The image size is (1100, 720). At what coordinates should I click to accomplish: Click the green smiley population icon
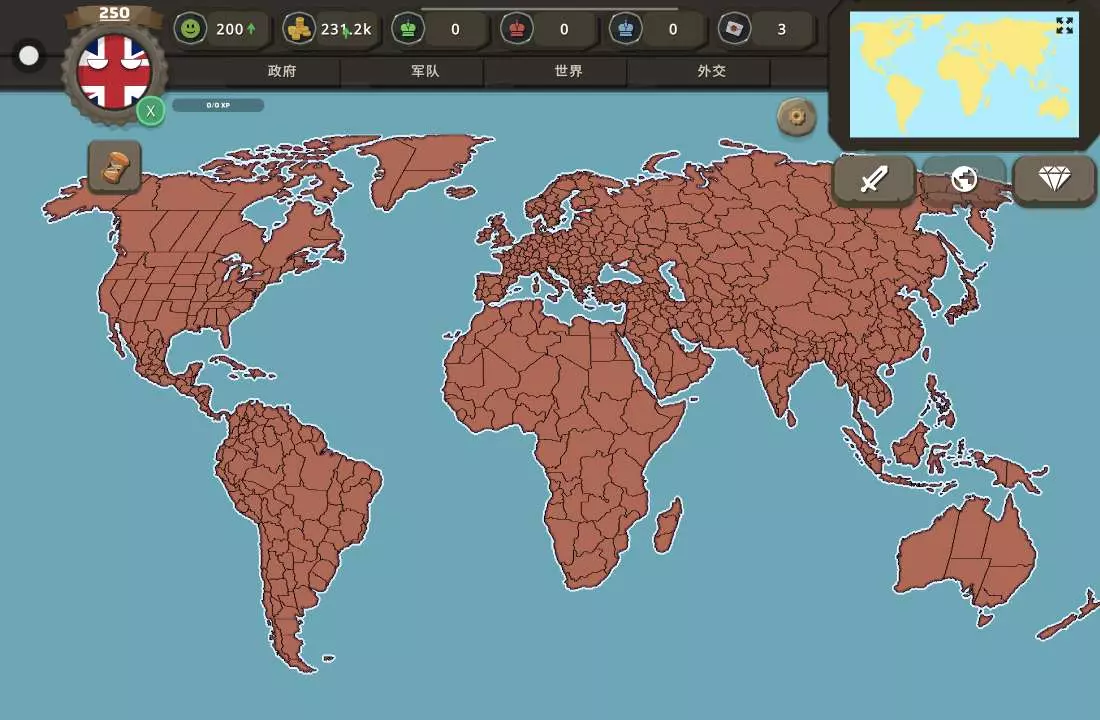(x=191, y=29)
